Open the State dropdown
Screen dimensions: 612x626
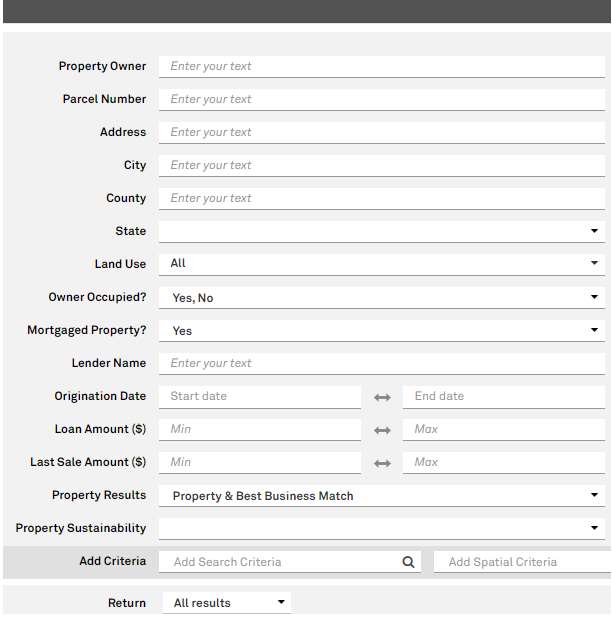tap(381, 231)
